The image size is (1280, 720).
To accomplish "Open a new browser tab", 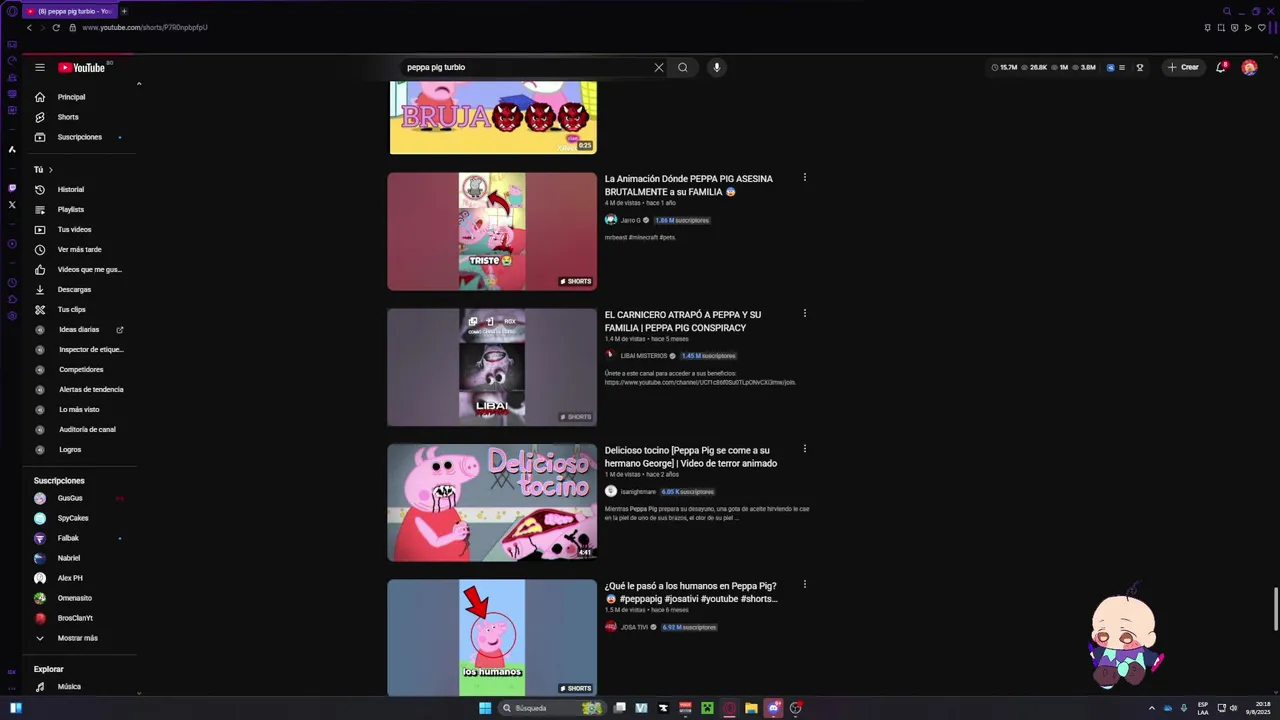I will click(124, 11).
